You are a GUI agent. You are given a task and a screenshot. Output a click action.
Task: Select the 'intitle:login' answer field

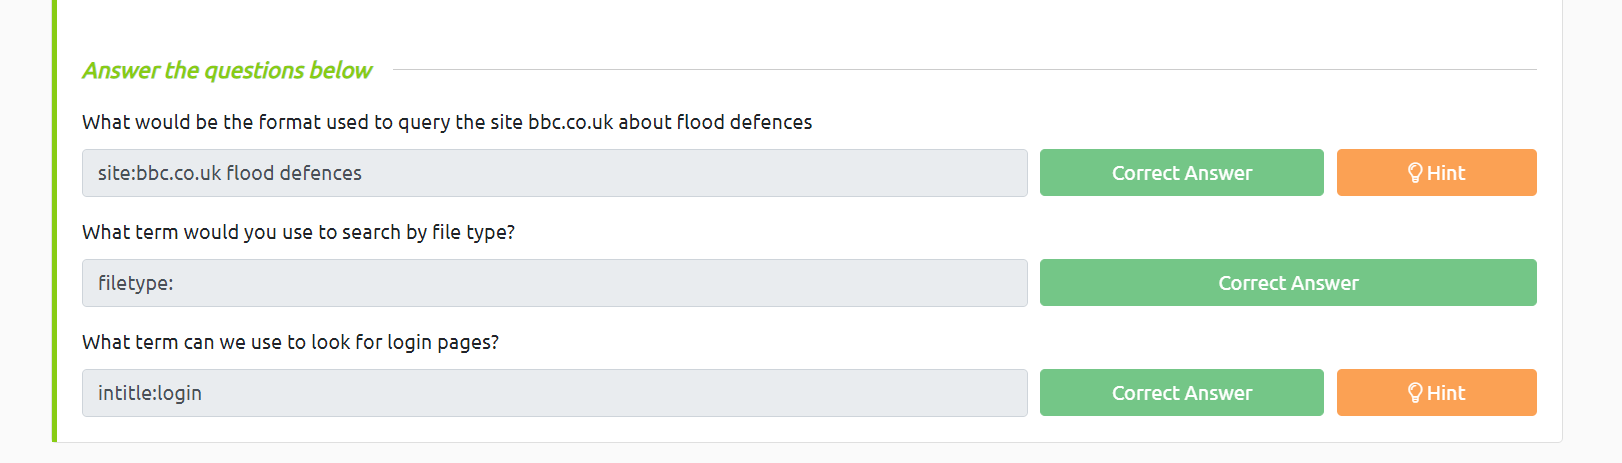pos(554,393)
